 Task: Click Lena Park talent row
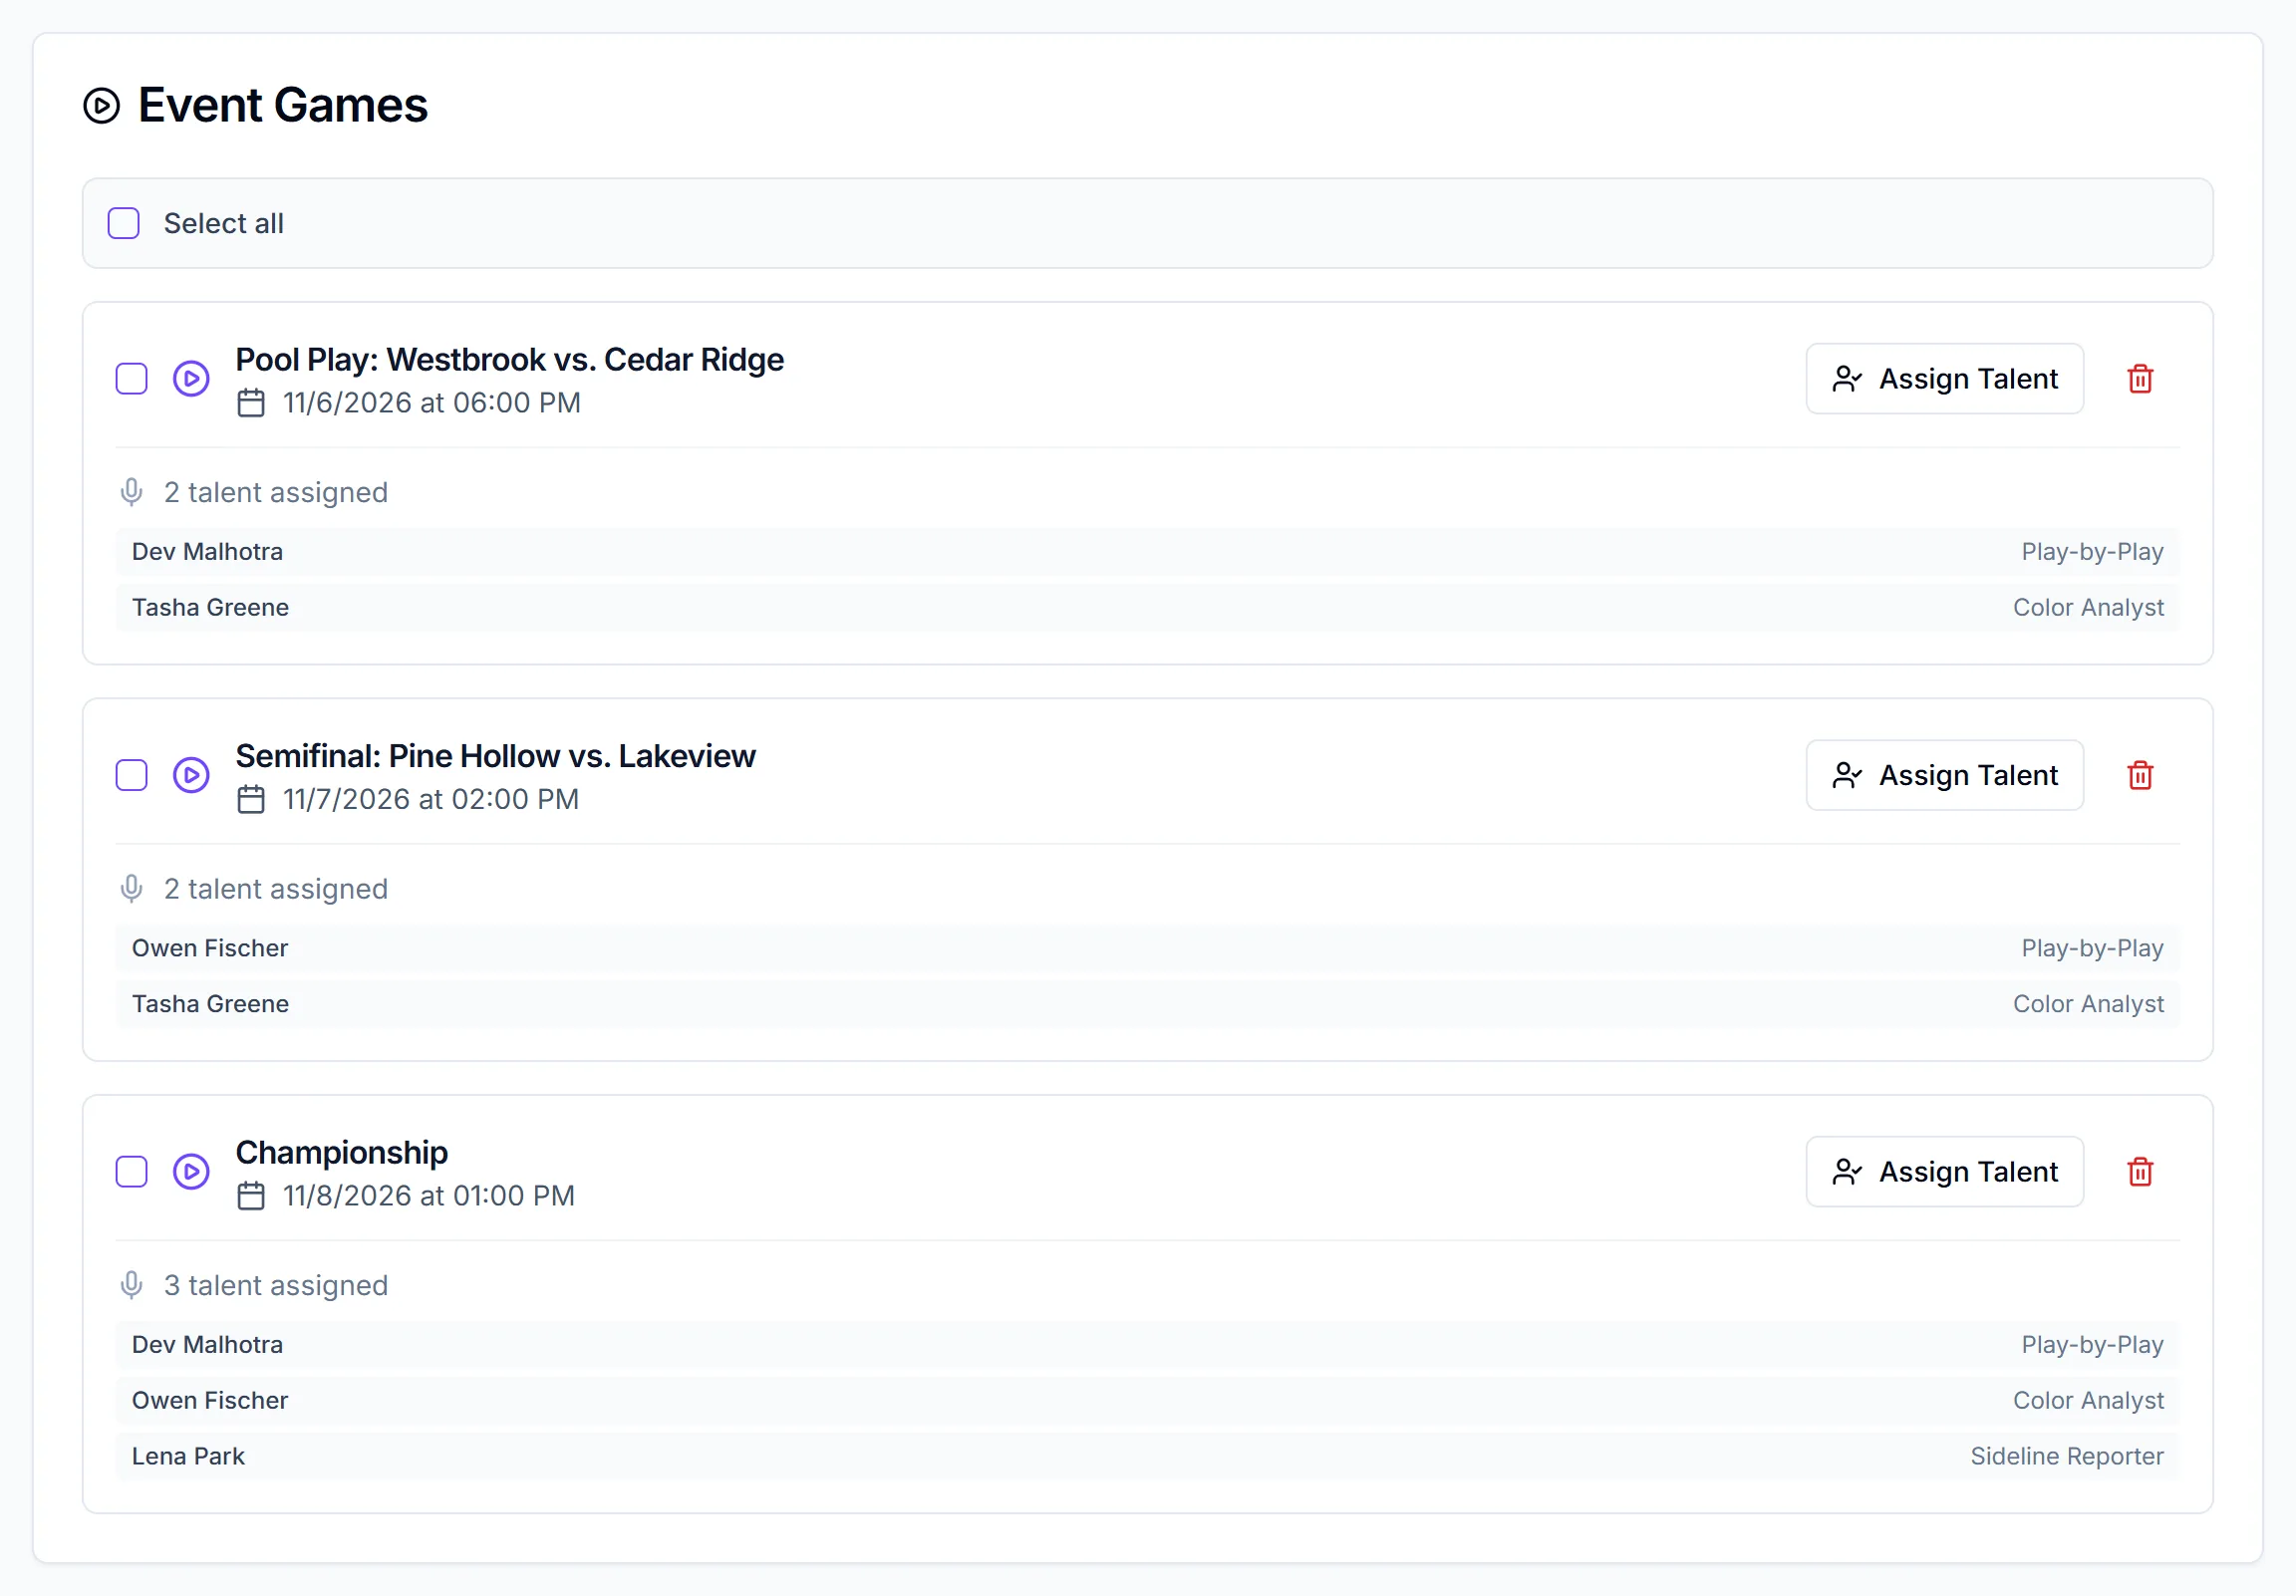(1147, 1456)
